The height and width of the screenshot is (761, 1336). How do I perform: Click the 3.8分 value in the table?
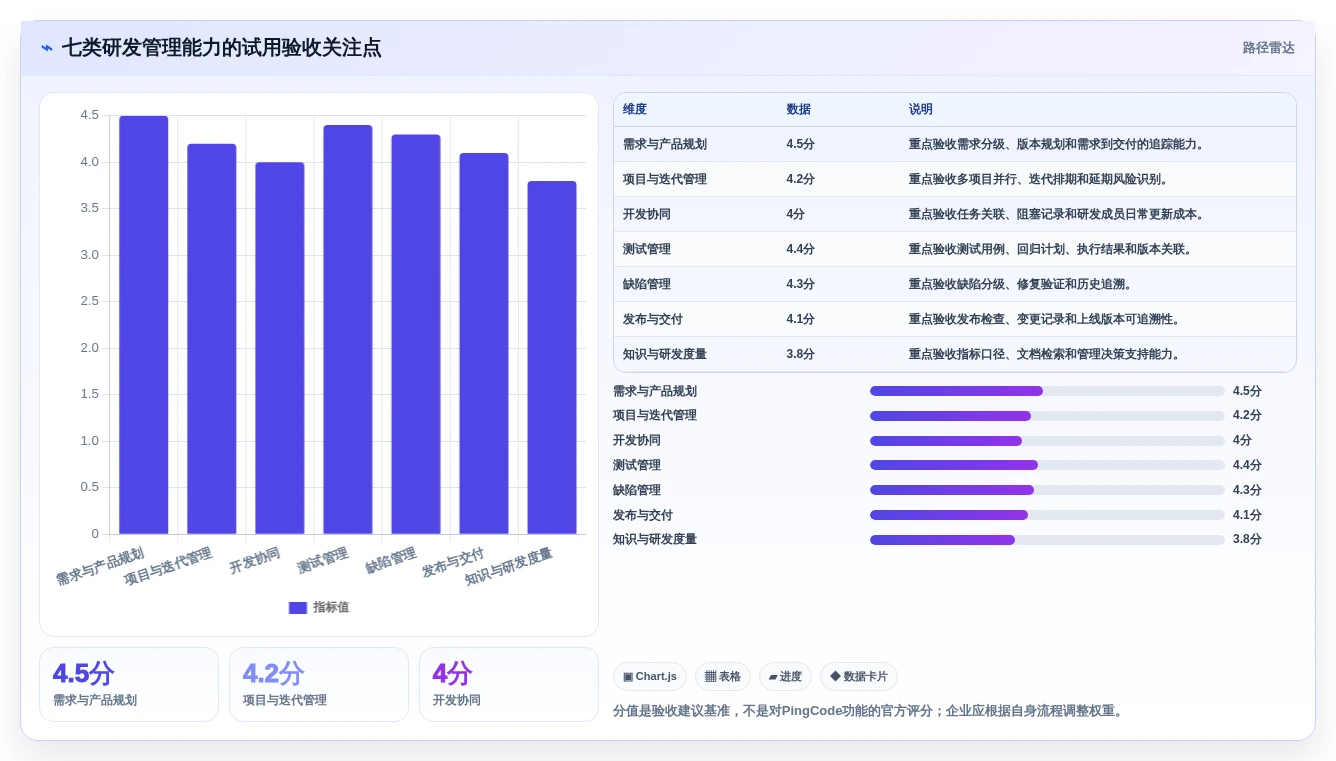tap(801, 354)
